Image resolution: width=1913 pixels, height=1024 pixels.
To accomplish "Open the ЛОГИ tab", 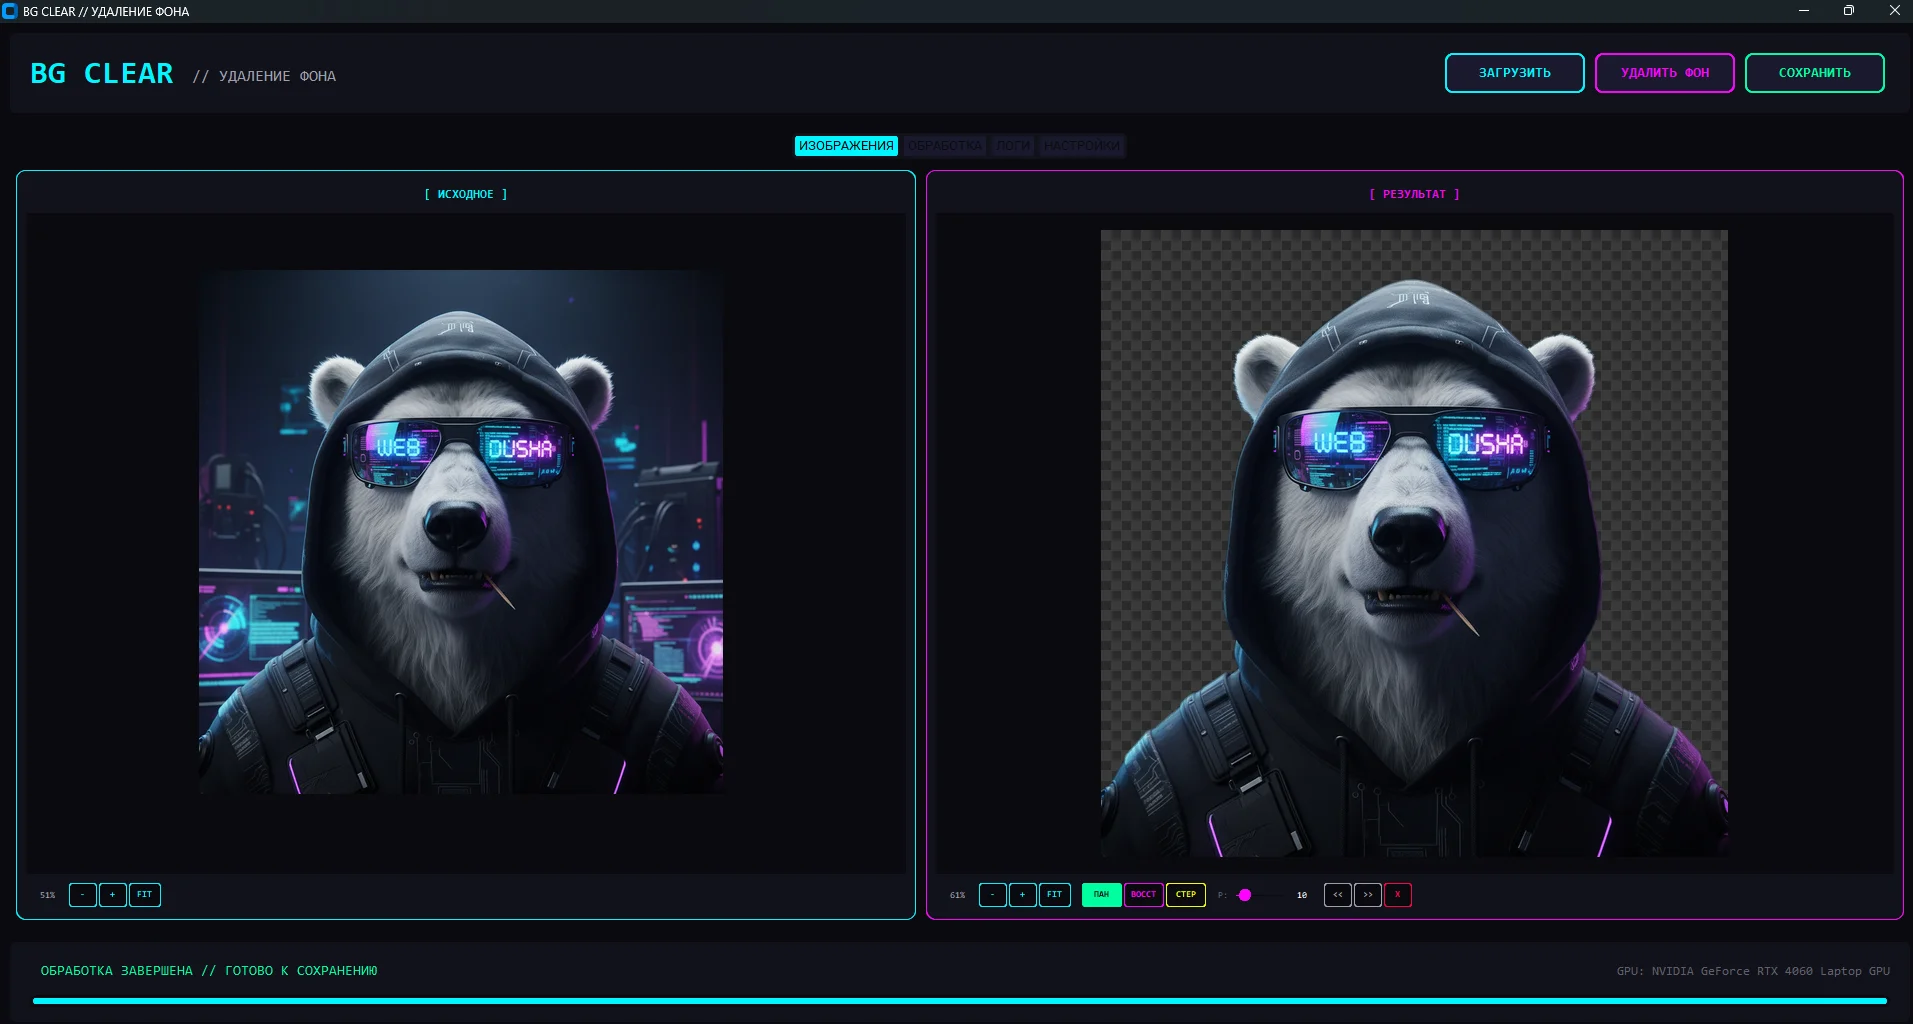I will [1012, 146].
